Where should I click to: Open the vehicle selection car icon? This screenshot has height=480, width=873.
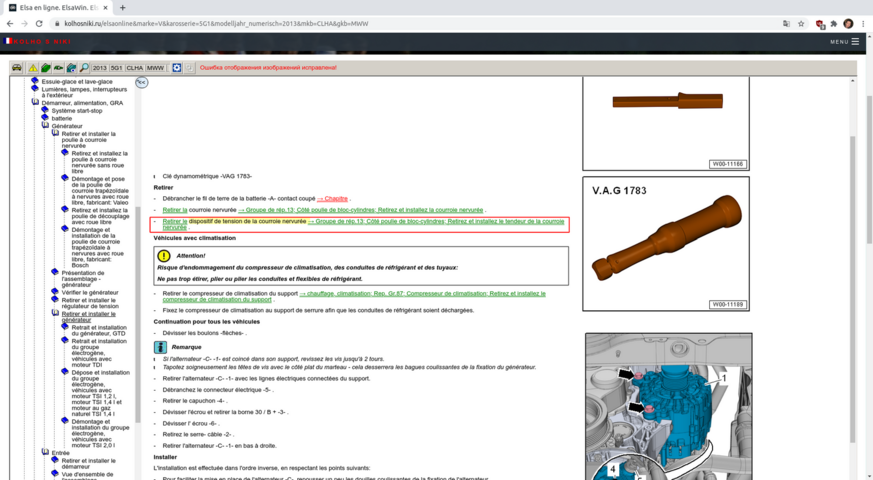click(17, 67)
